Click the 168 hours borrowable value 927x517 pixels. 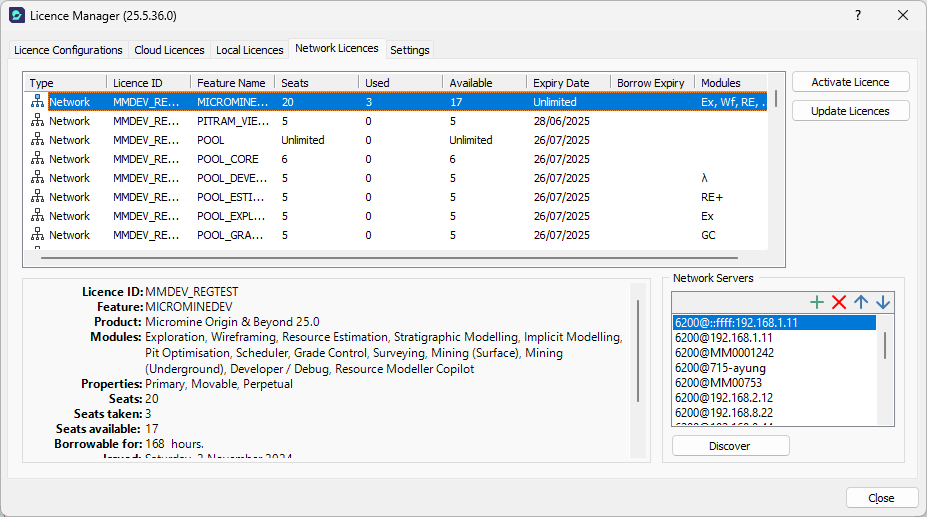[174, 444]
